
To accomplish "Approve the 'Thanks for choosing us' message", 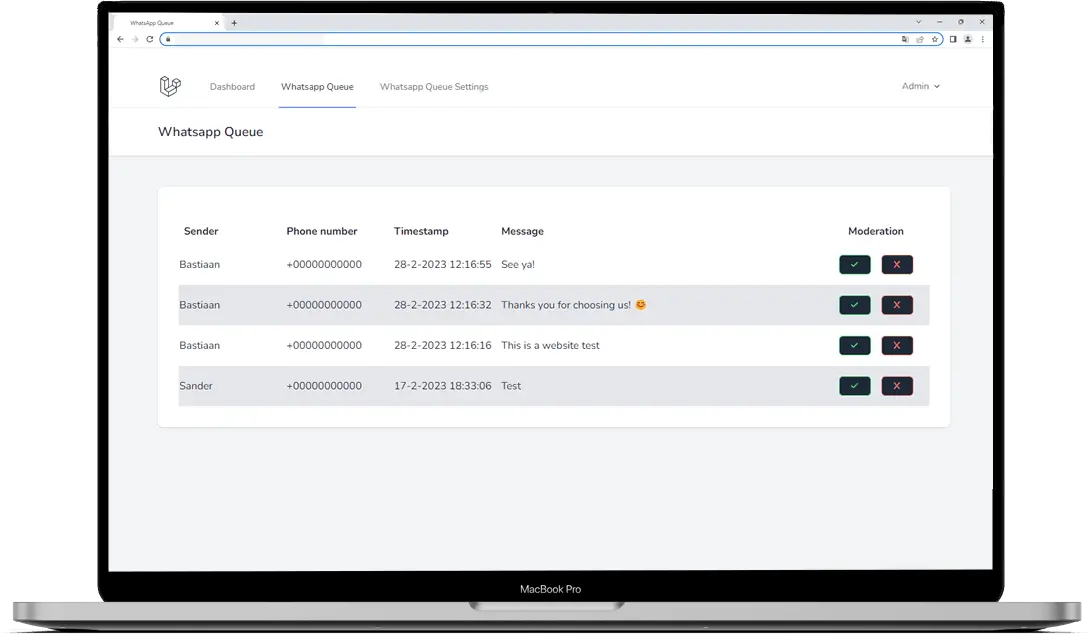I will 854,305.
